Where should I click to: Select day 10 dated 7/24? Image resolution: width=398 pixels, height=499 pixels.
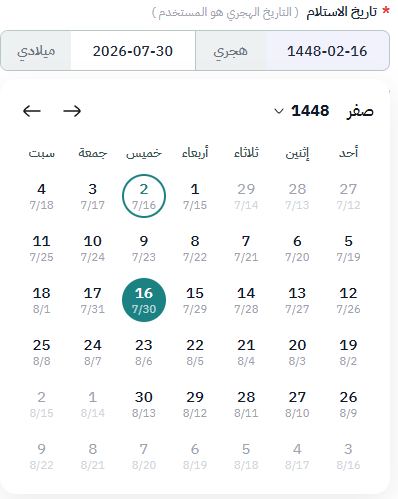(x=93, y=248)
